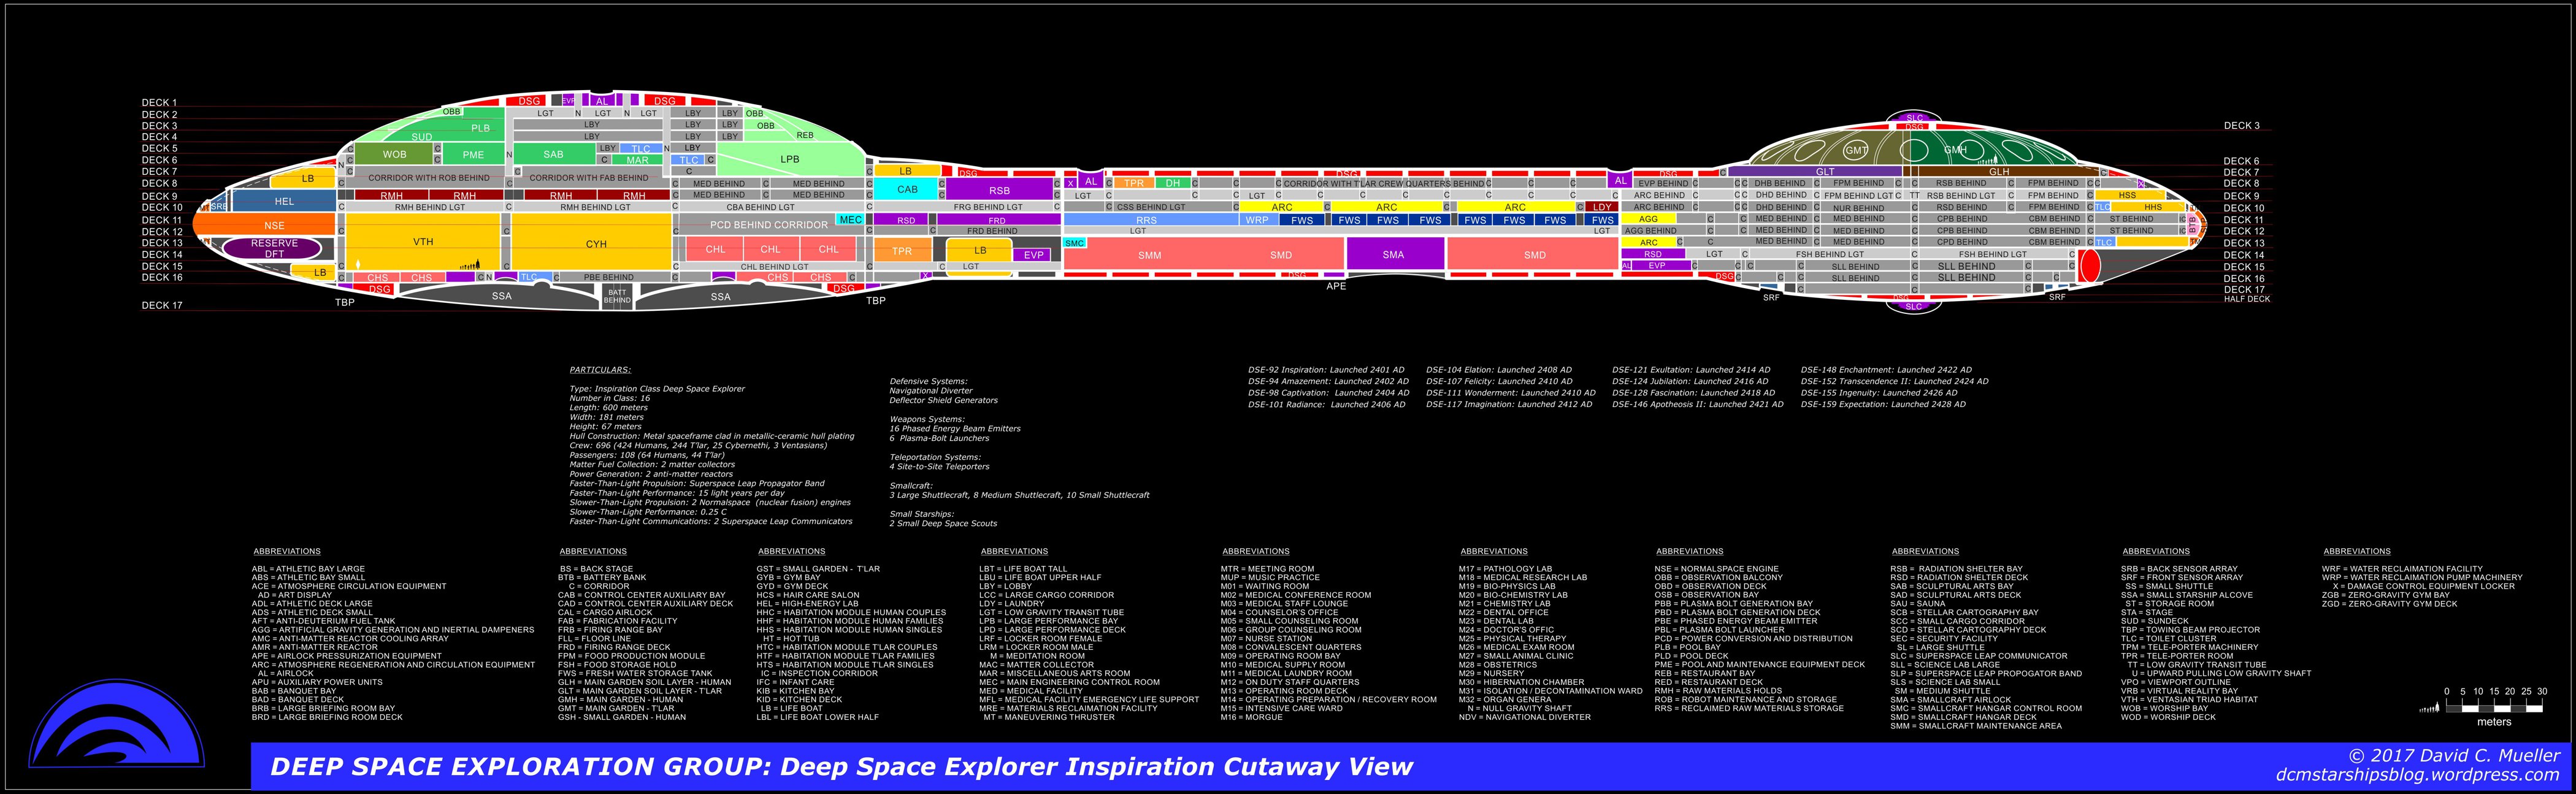Select the cyan CAB block

906,189
